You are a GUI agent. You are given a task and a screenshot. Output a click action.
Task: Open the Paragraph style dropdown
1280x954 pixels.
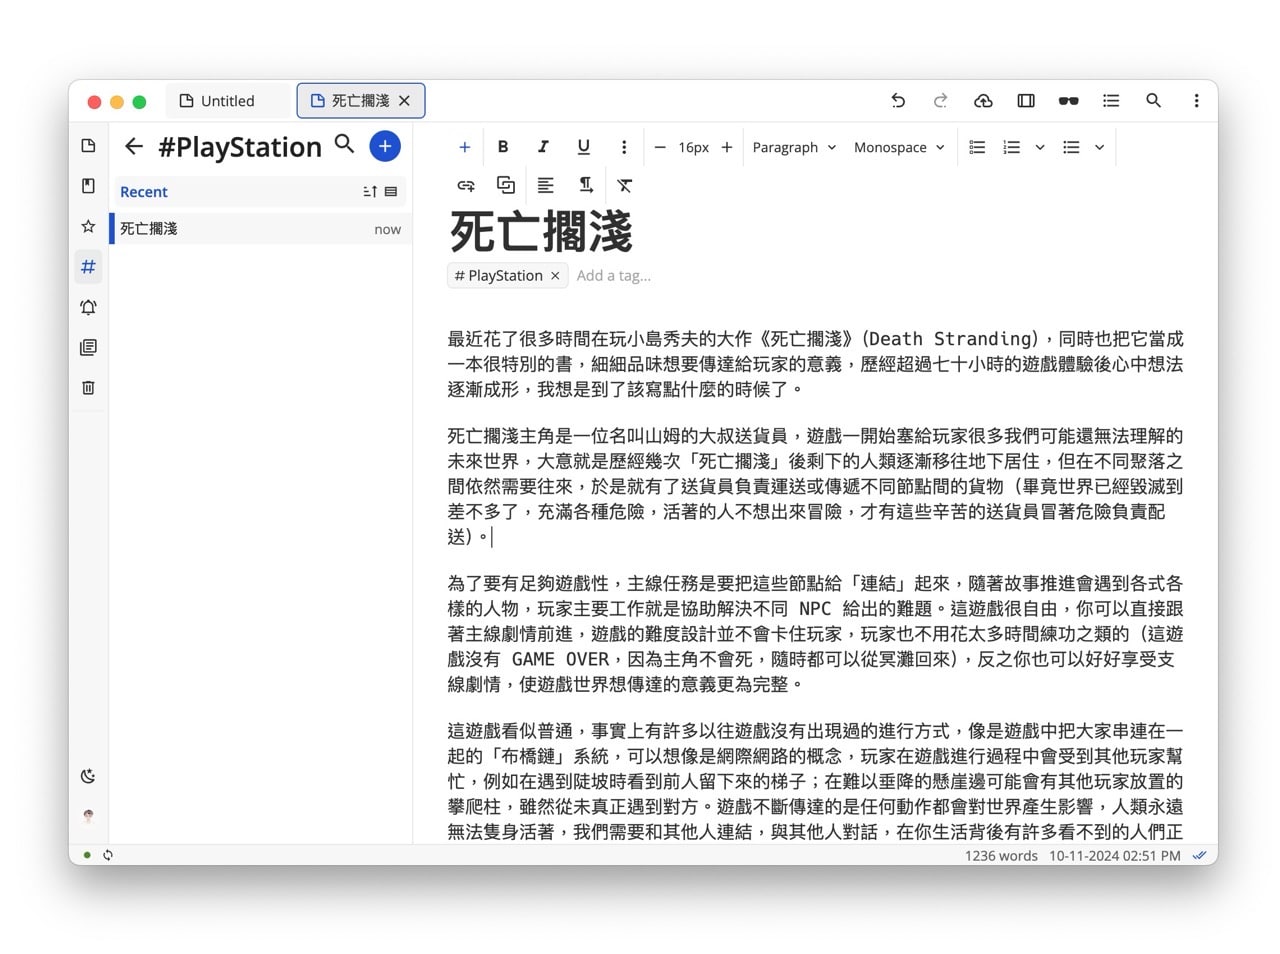pyautogui.click(x=794, y=147)
